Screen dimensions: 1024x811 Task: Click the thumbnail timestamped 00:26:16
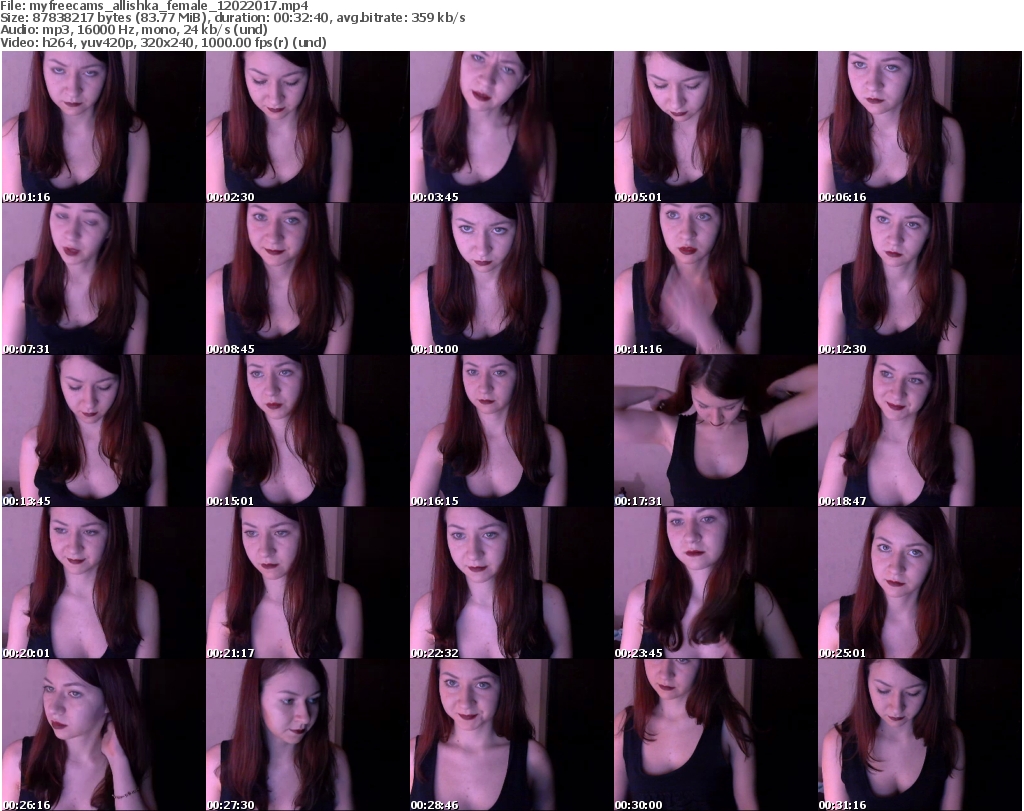pos(103,735)
